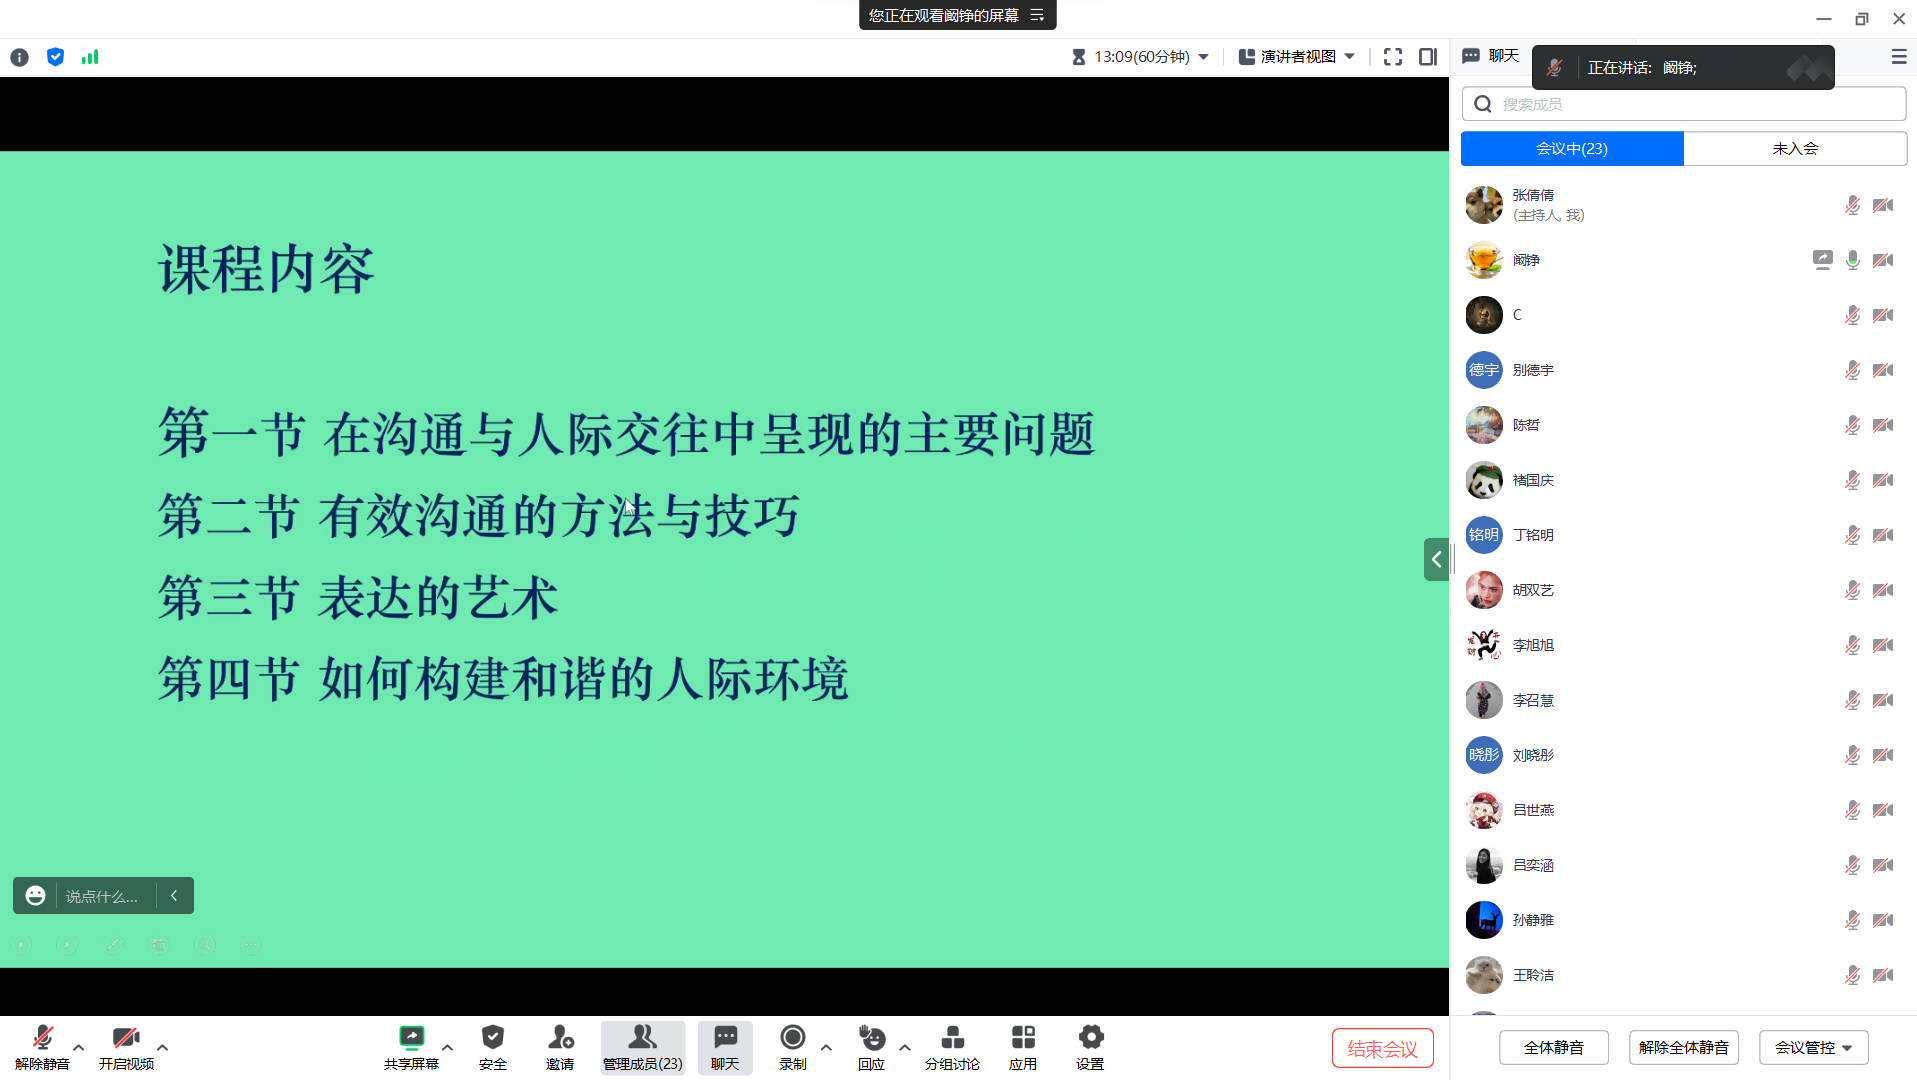
Task: Switch to the 未入会 tab
Action: (1795, 149)
